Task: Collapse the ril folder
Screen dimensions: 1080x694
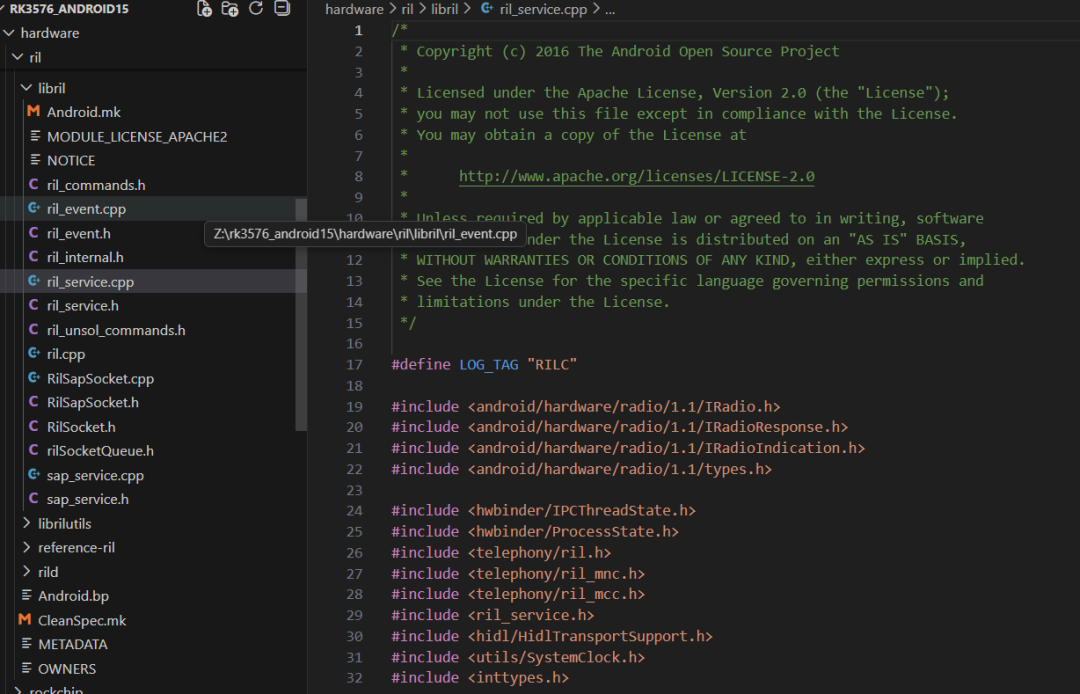Action: coord(18,56)
